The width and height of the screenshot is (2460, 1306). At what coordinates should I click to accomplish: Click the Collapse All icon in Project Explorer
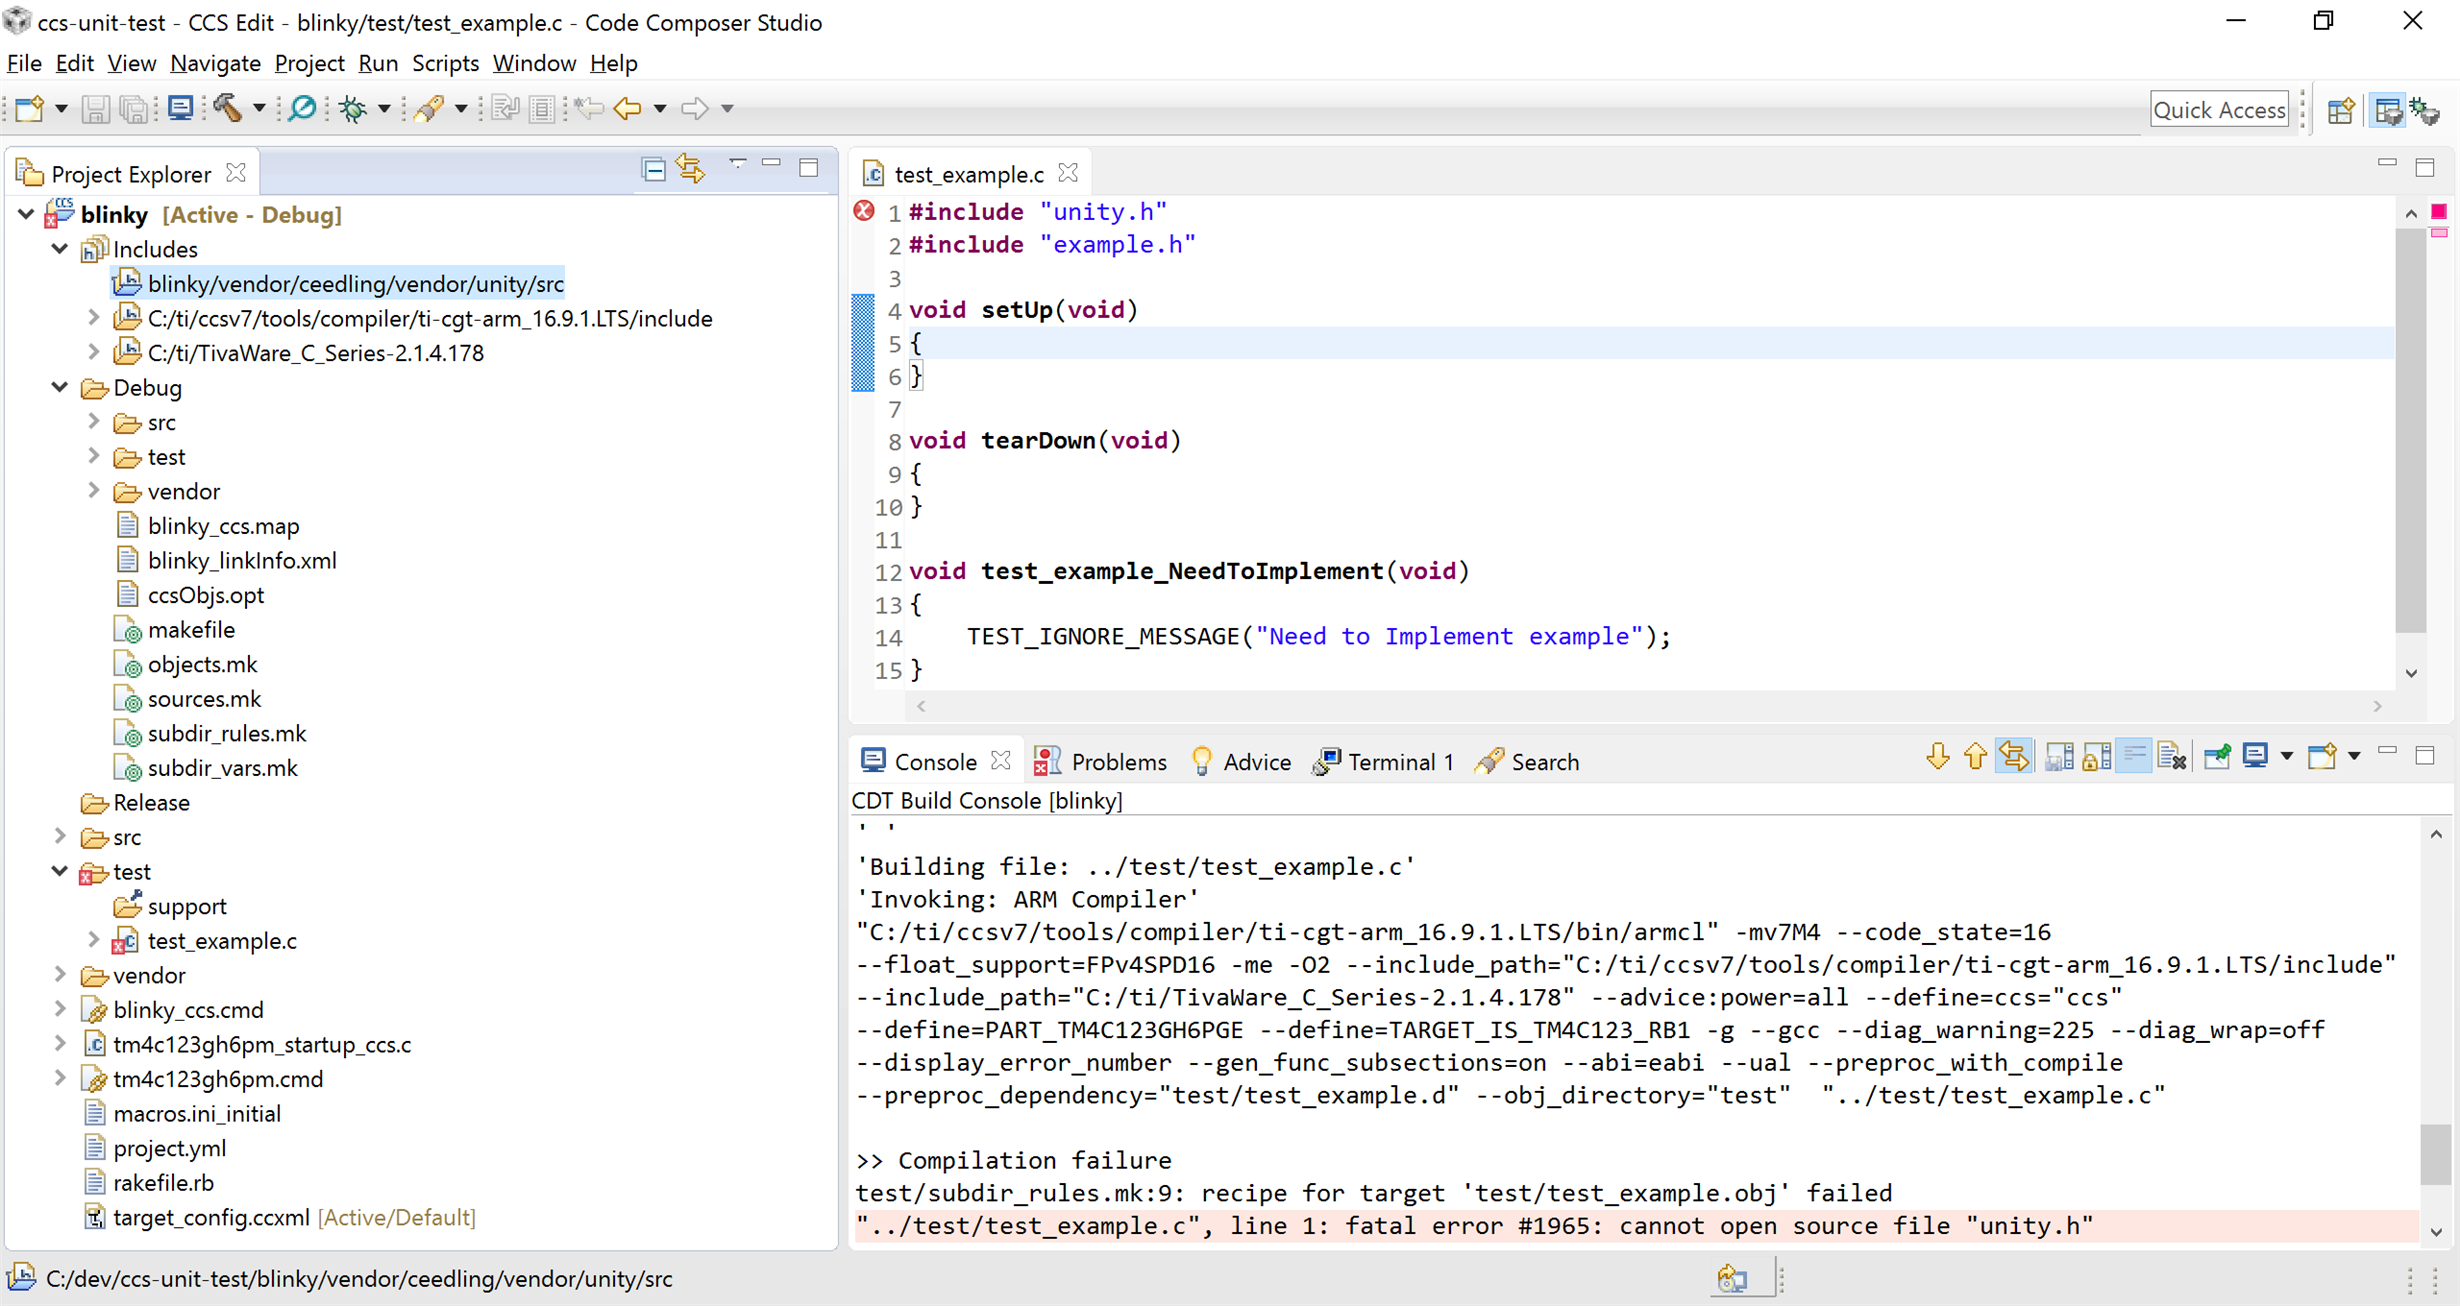[x=653, y=170]
